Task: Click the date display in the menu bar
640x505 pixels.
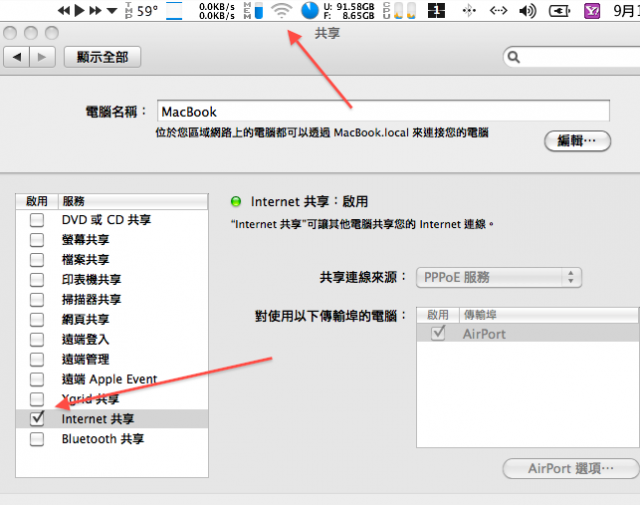Action: (x=626, y=11)
